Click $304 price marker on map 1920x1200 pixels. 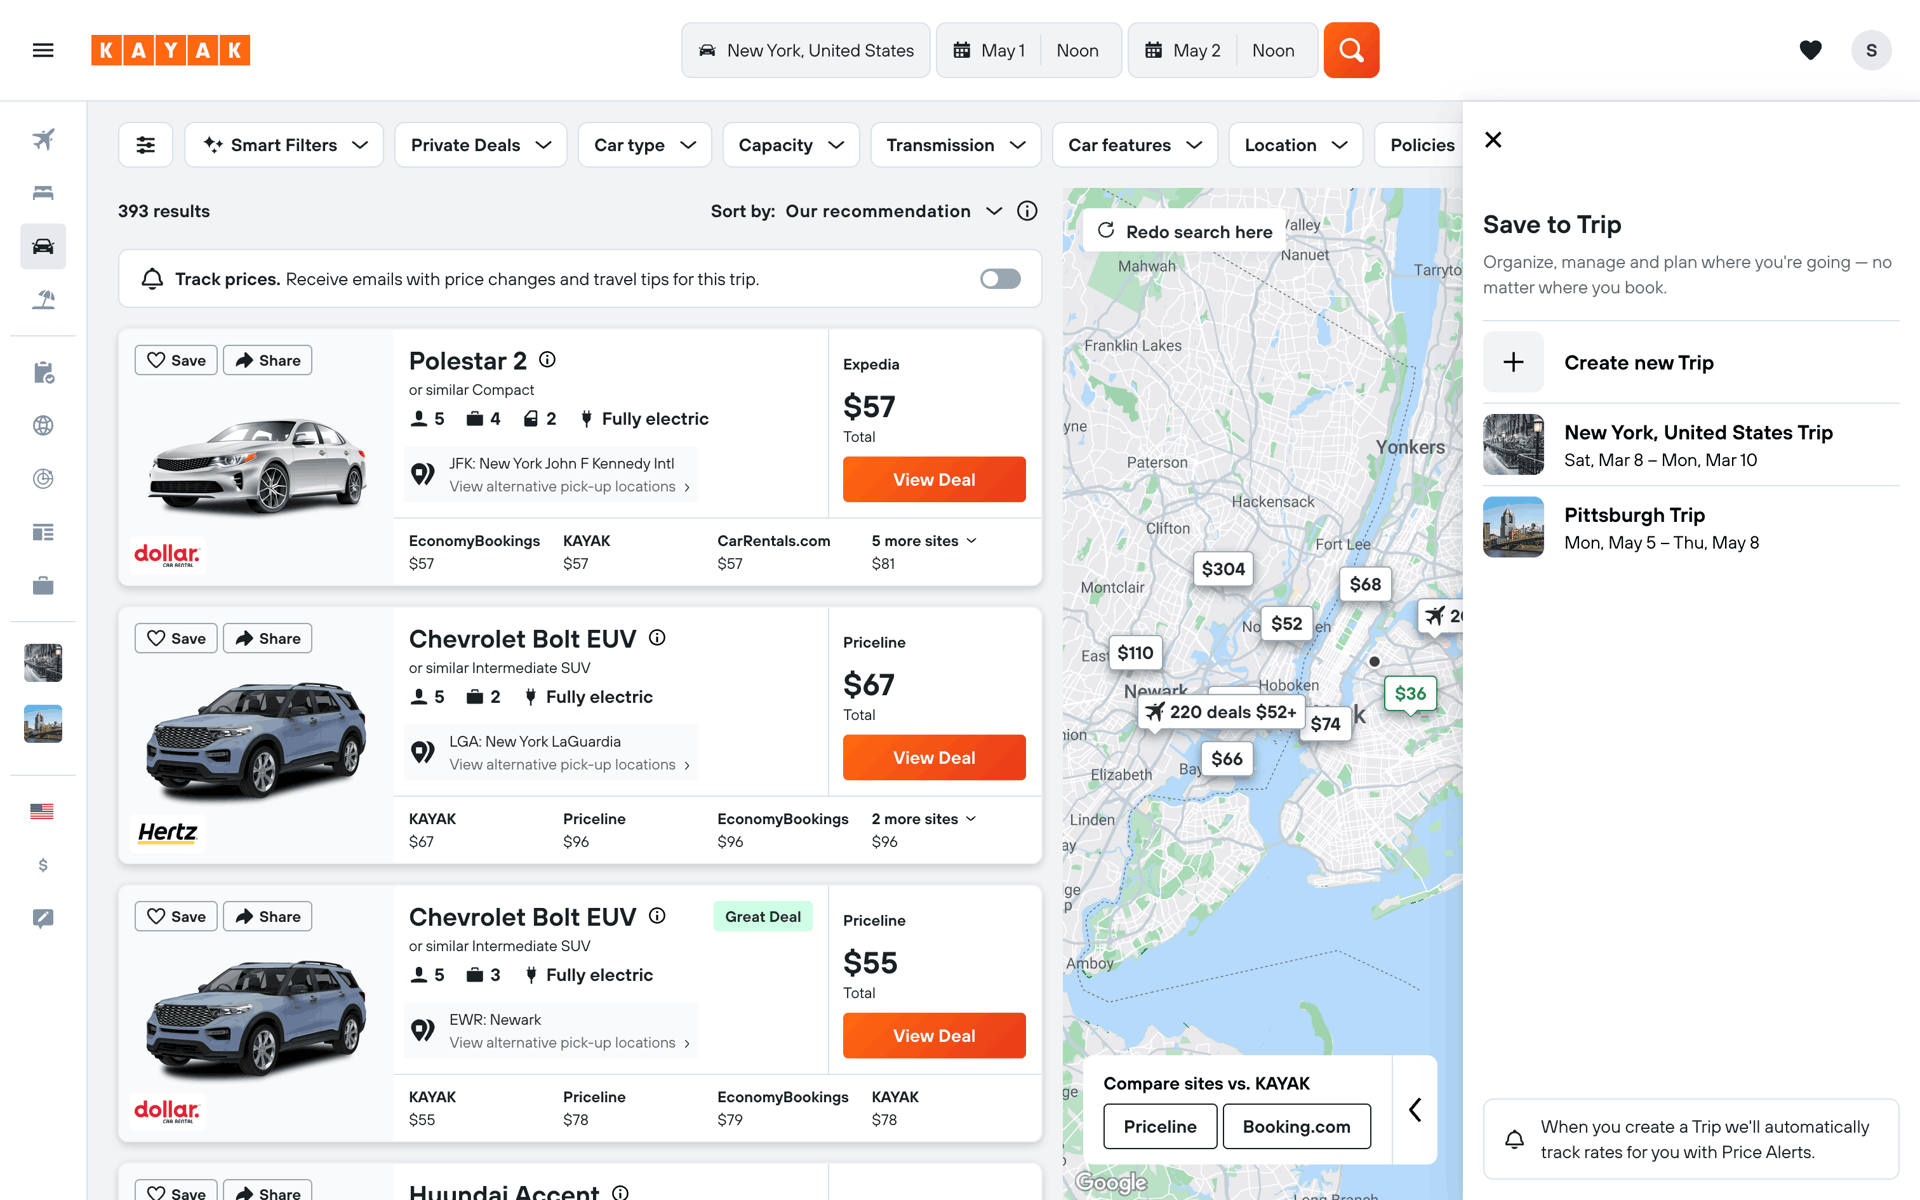pyautogui.click(x=1223, y=569)
